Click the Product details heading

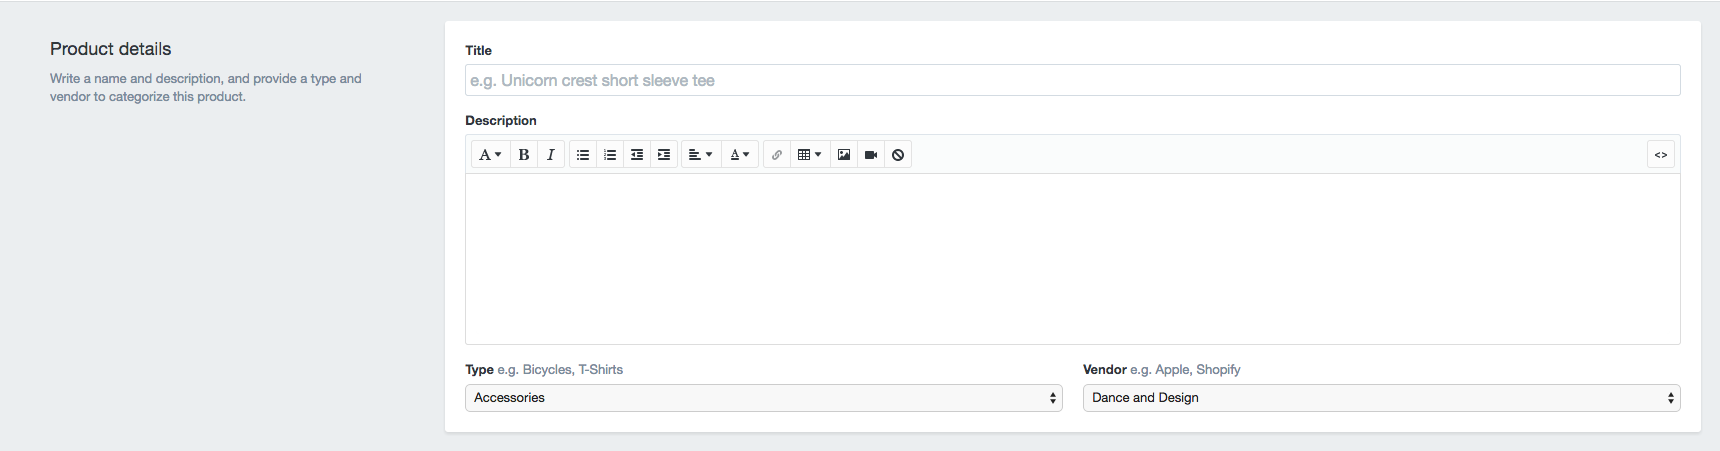(x=111, y=49)
